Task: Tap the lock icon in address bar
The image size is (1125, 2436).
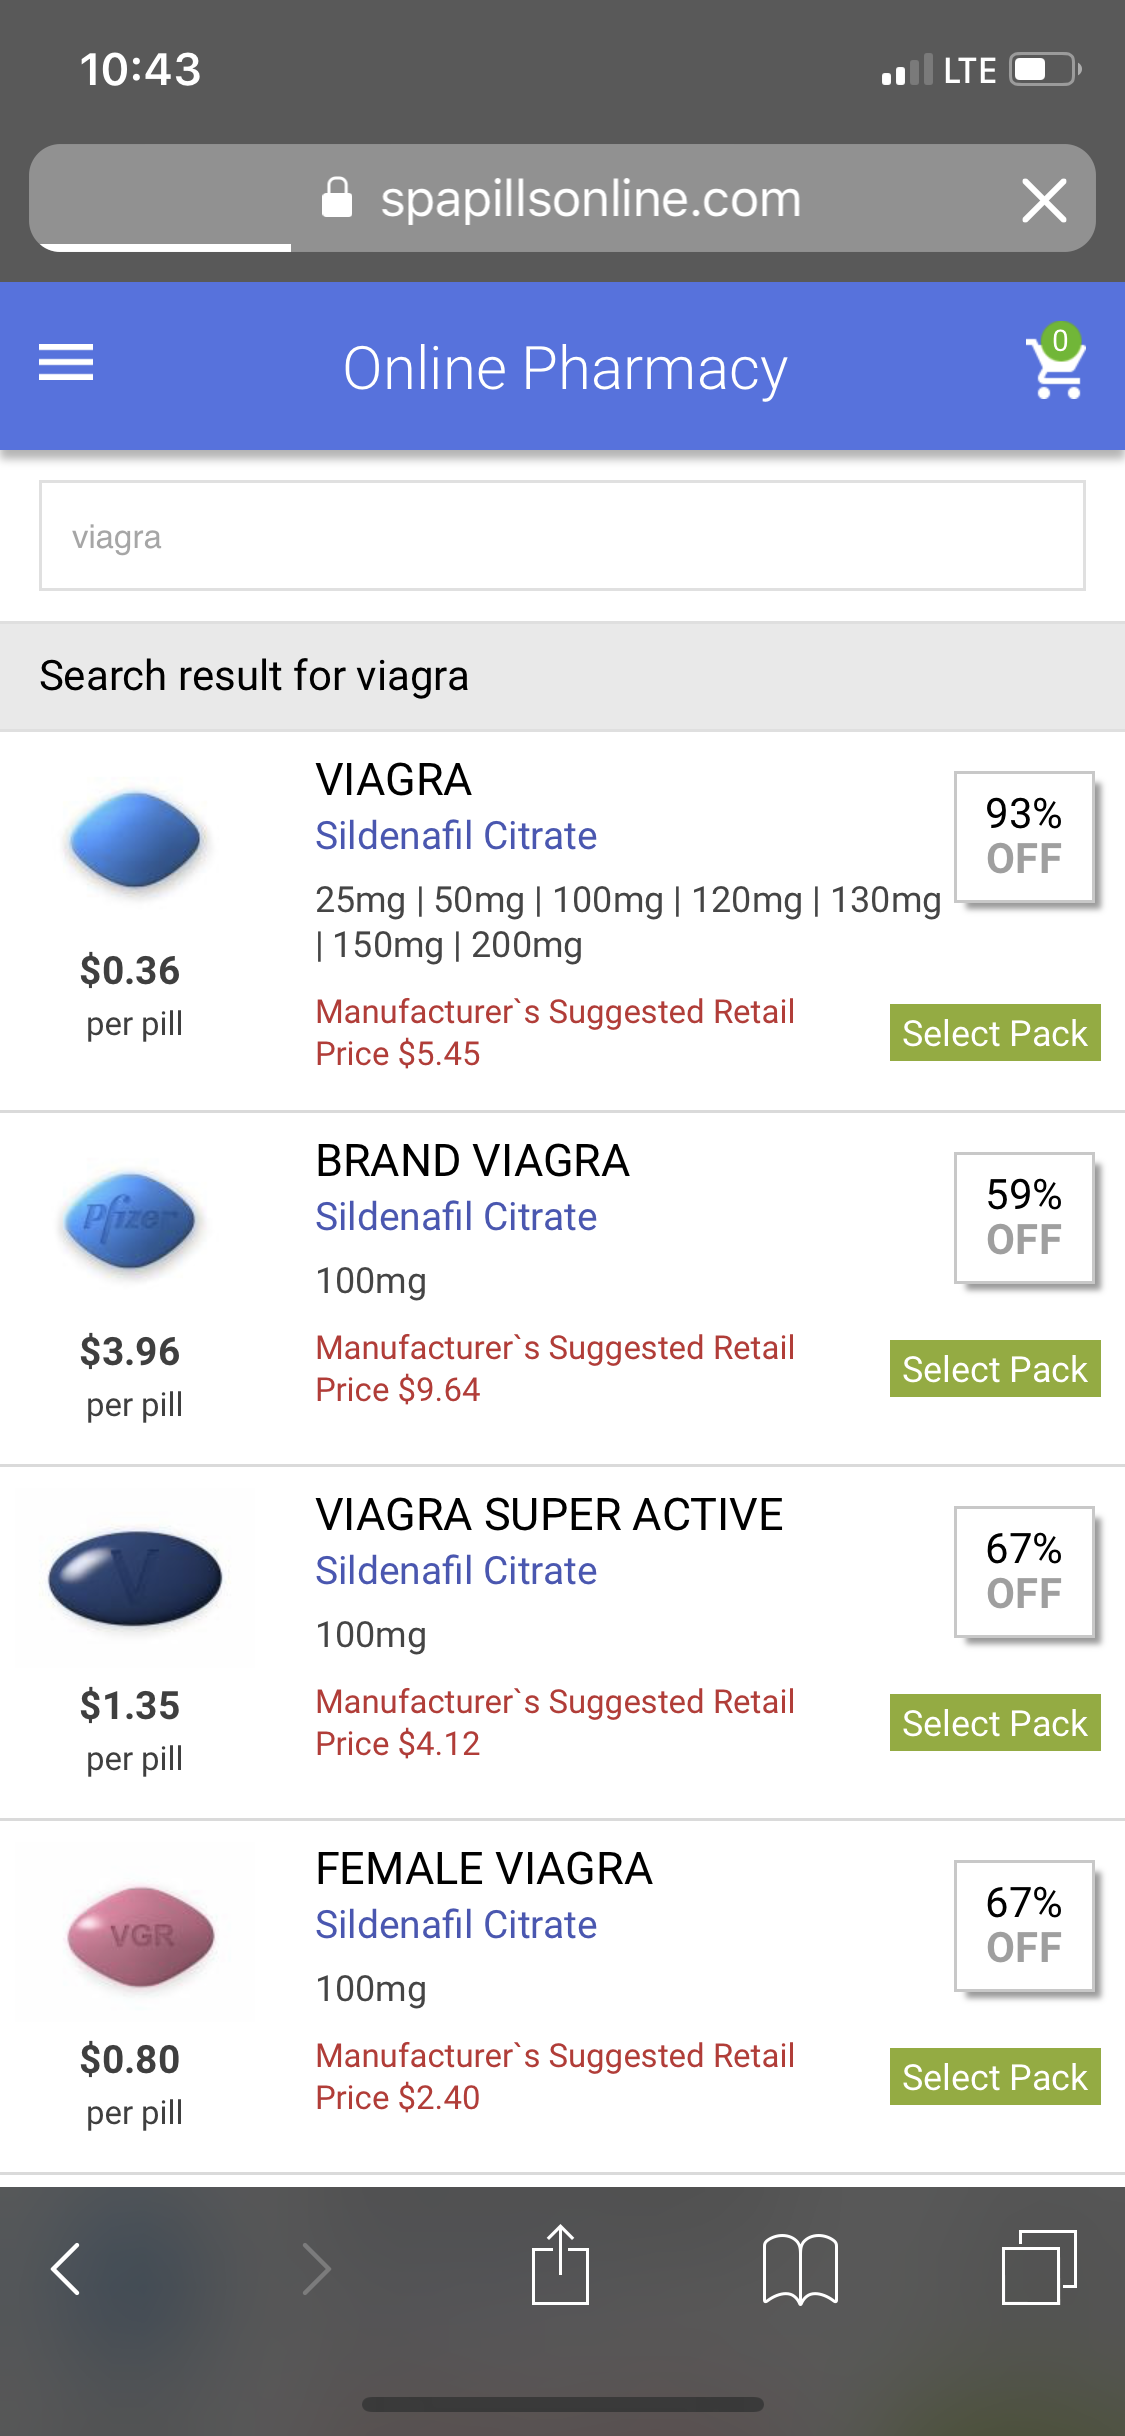Action: [337, 198]
